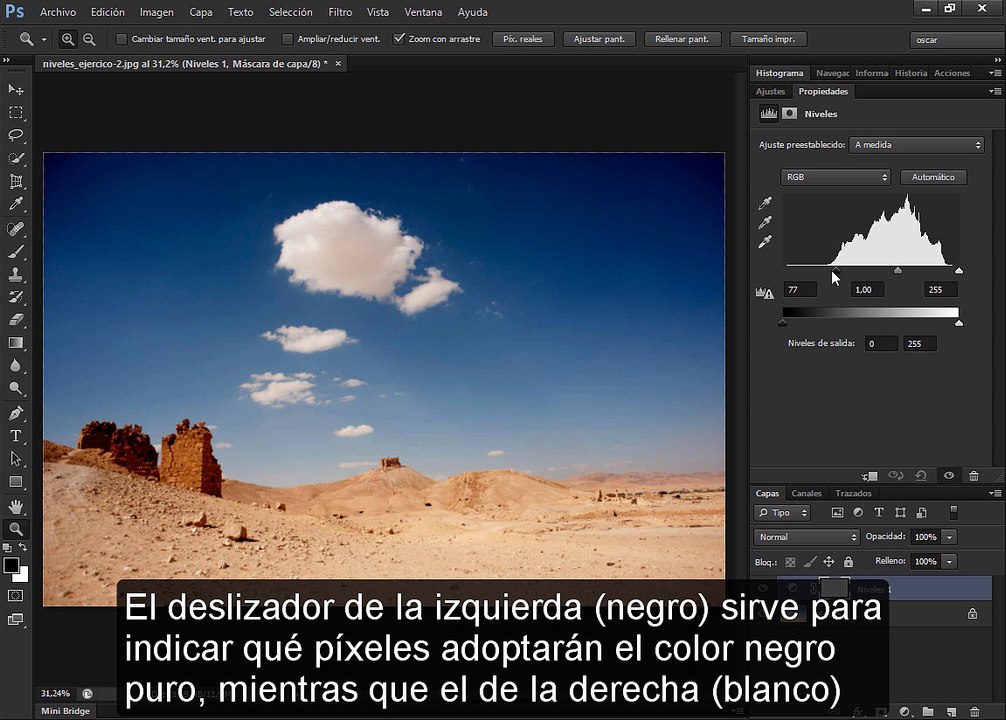1006x720 pixels.
Task: Open the Tipo layer filter dropdown
Action: point(782,513)
